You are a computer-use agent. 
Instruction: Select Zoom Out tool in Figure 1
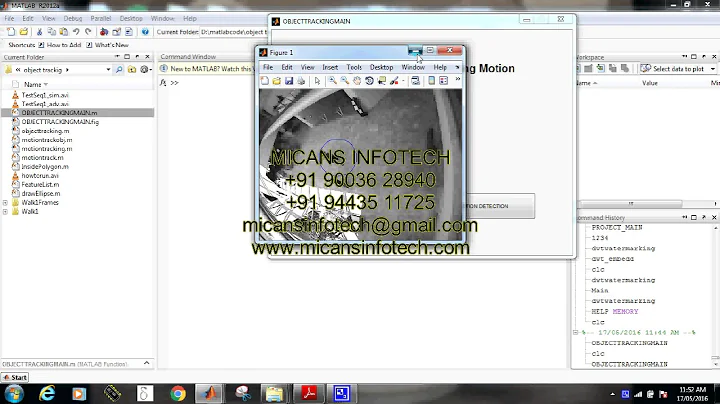[345, 81]
